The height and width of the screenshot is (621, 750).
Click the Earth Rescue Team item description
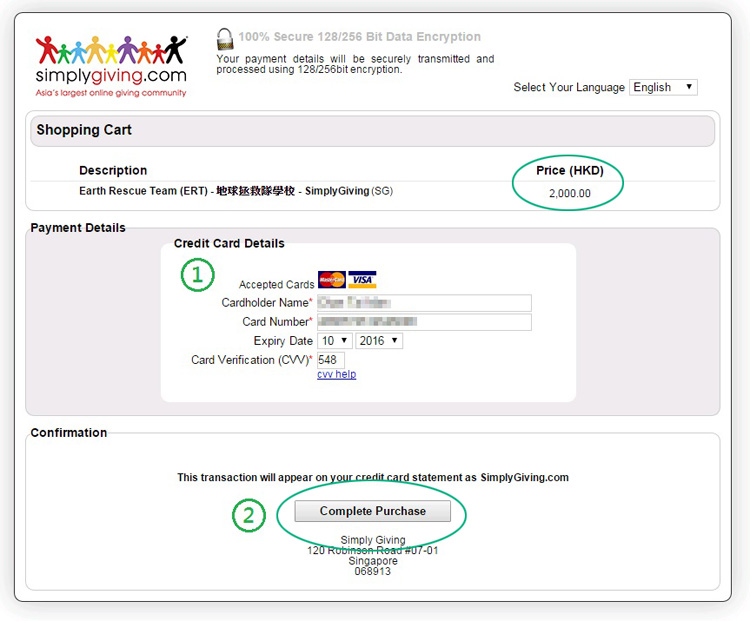coord(236,191)
